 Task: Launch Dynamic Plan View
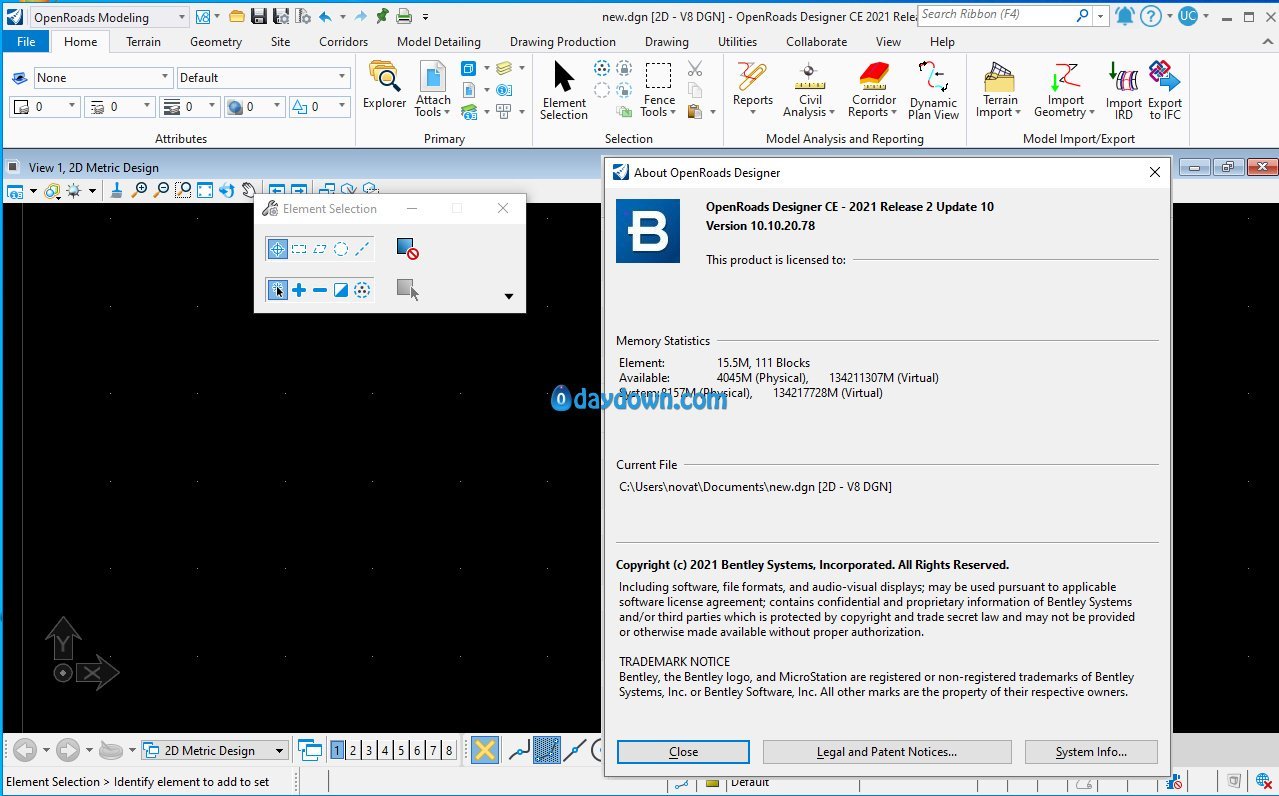point(933,90)
